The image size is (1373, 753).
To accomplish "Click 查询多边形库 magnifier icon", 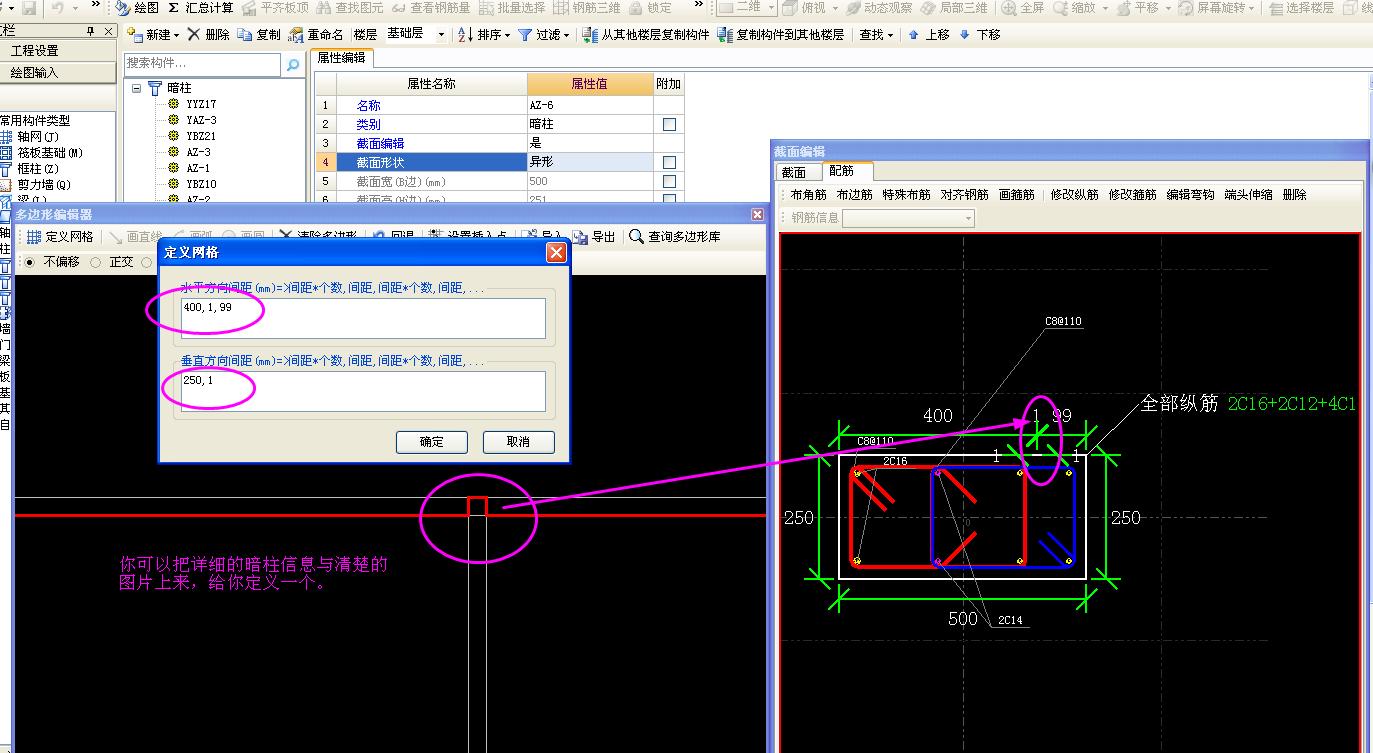I will (636, 237).
